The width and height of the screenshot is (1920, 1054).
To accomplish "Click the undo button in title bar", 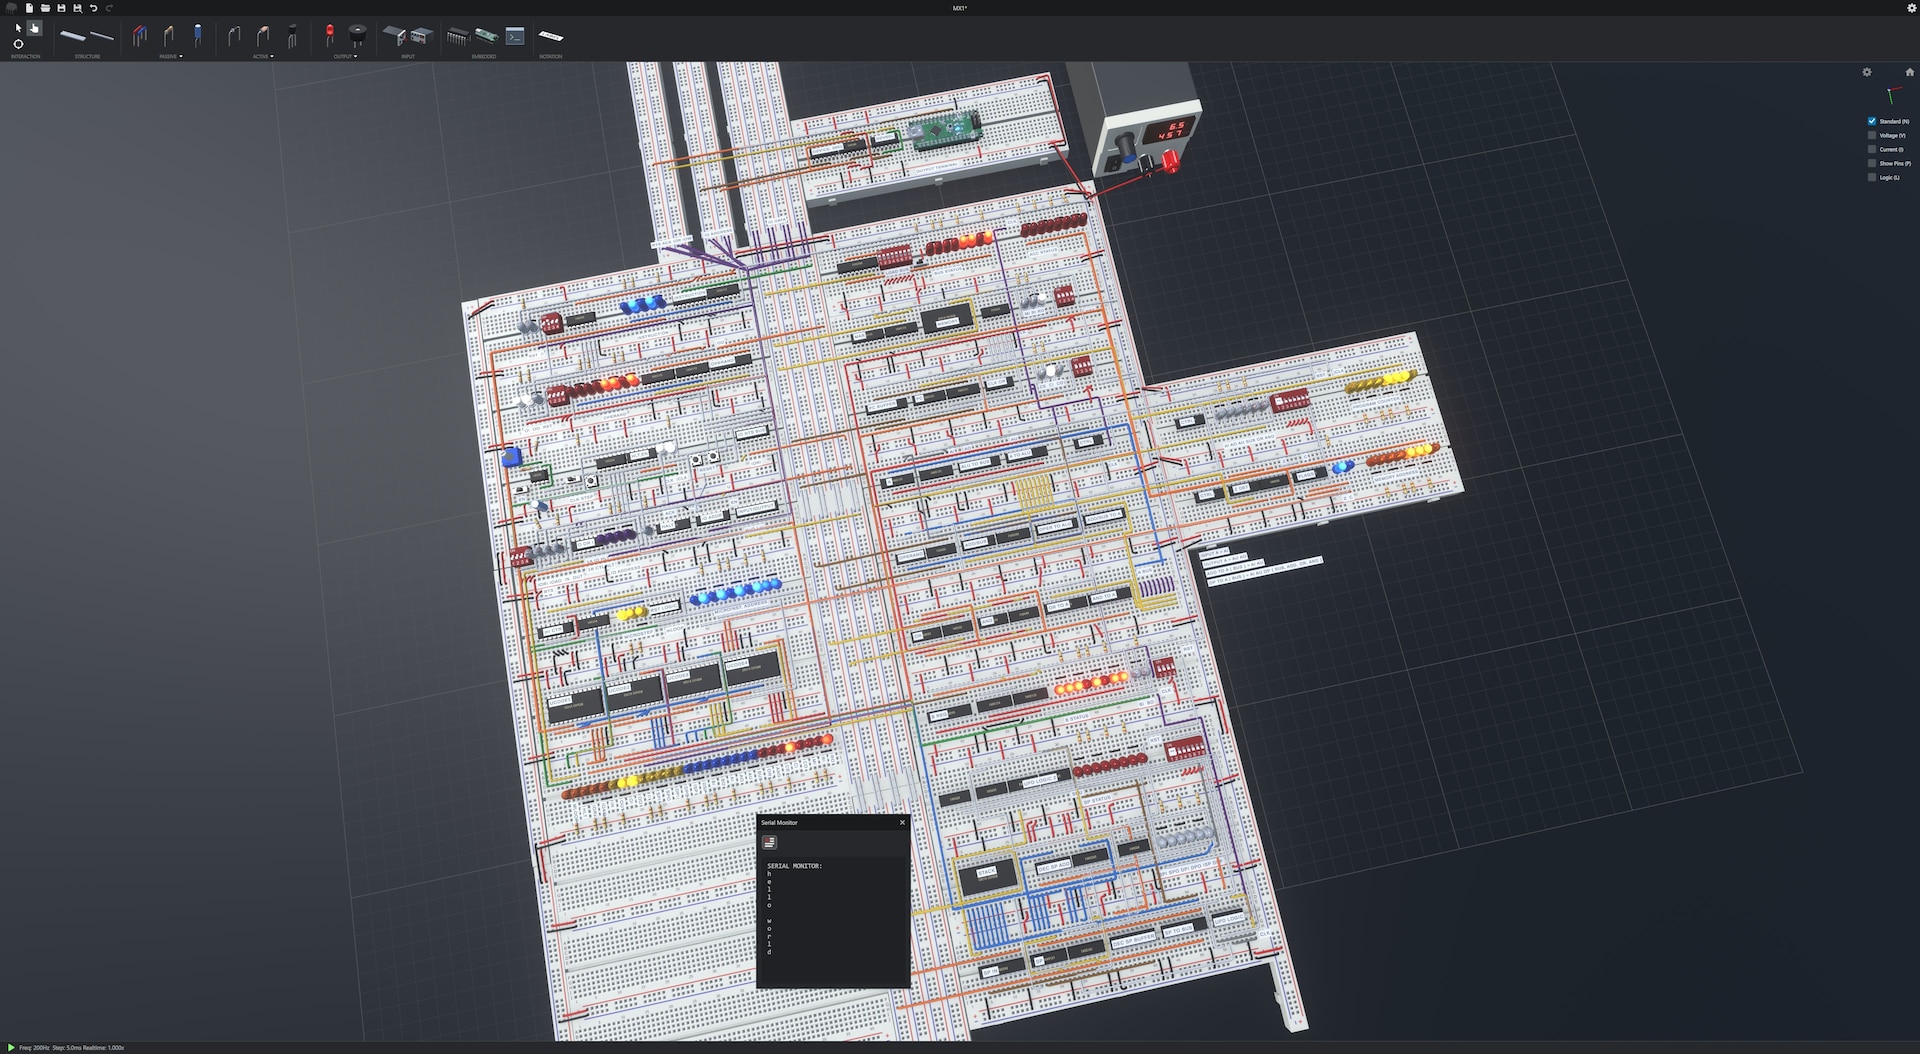I will (93, 8).
